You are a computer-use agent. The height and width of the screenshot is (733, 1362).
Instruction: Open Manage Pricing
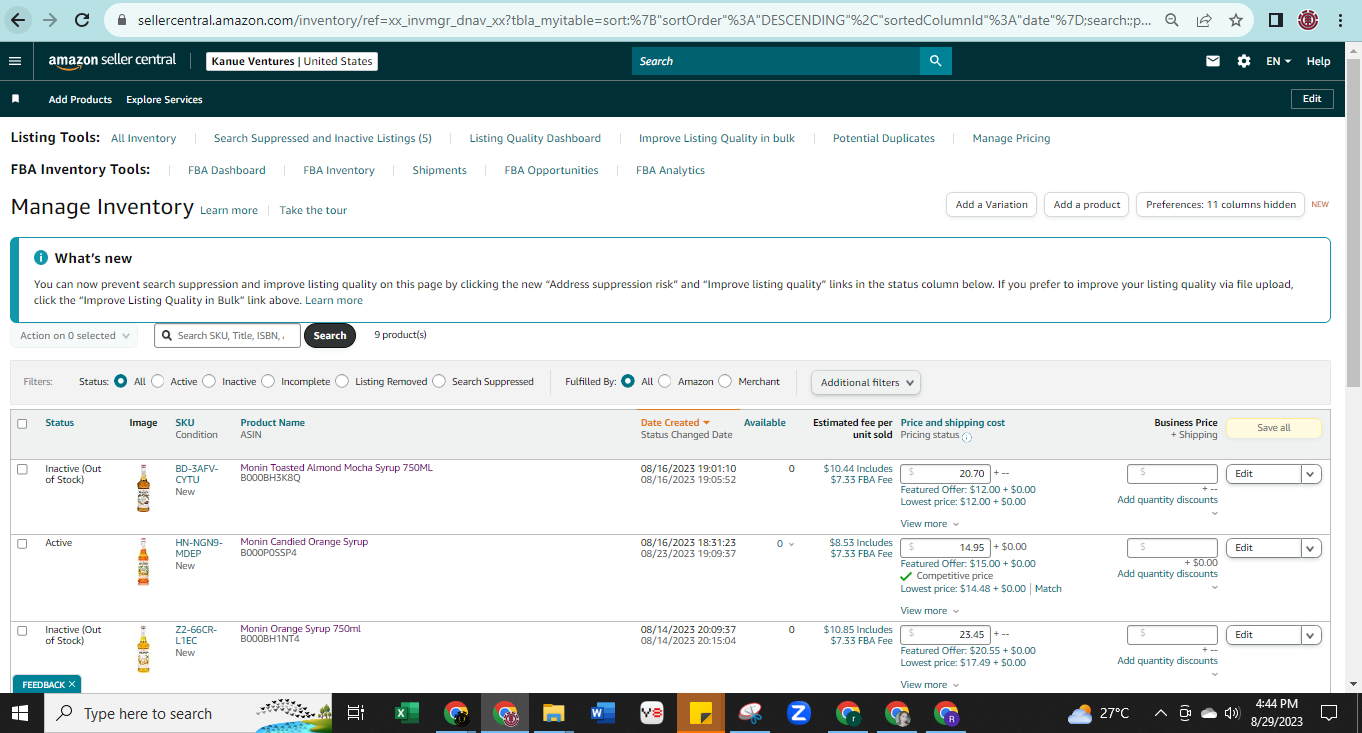click(1011, 138)
